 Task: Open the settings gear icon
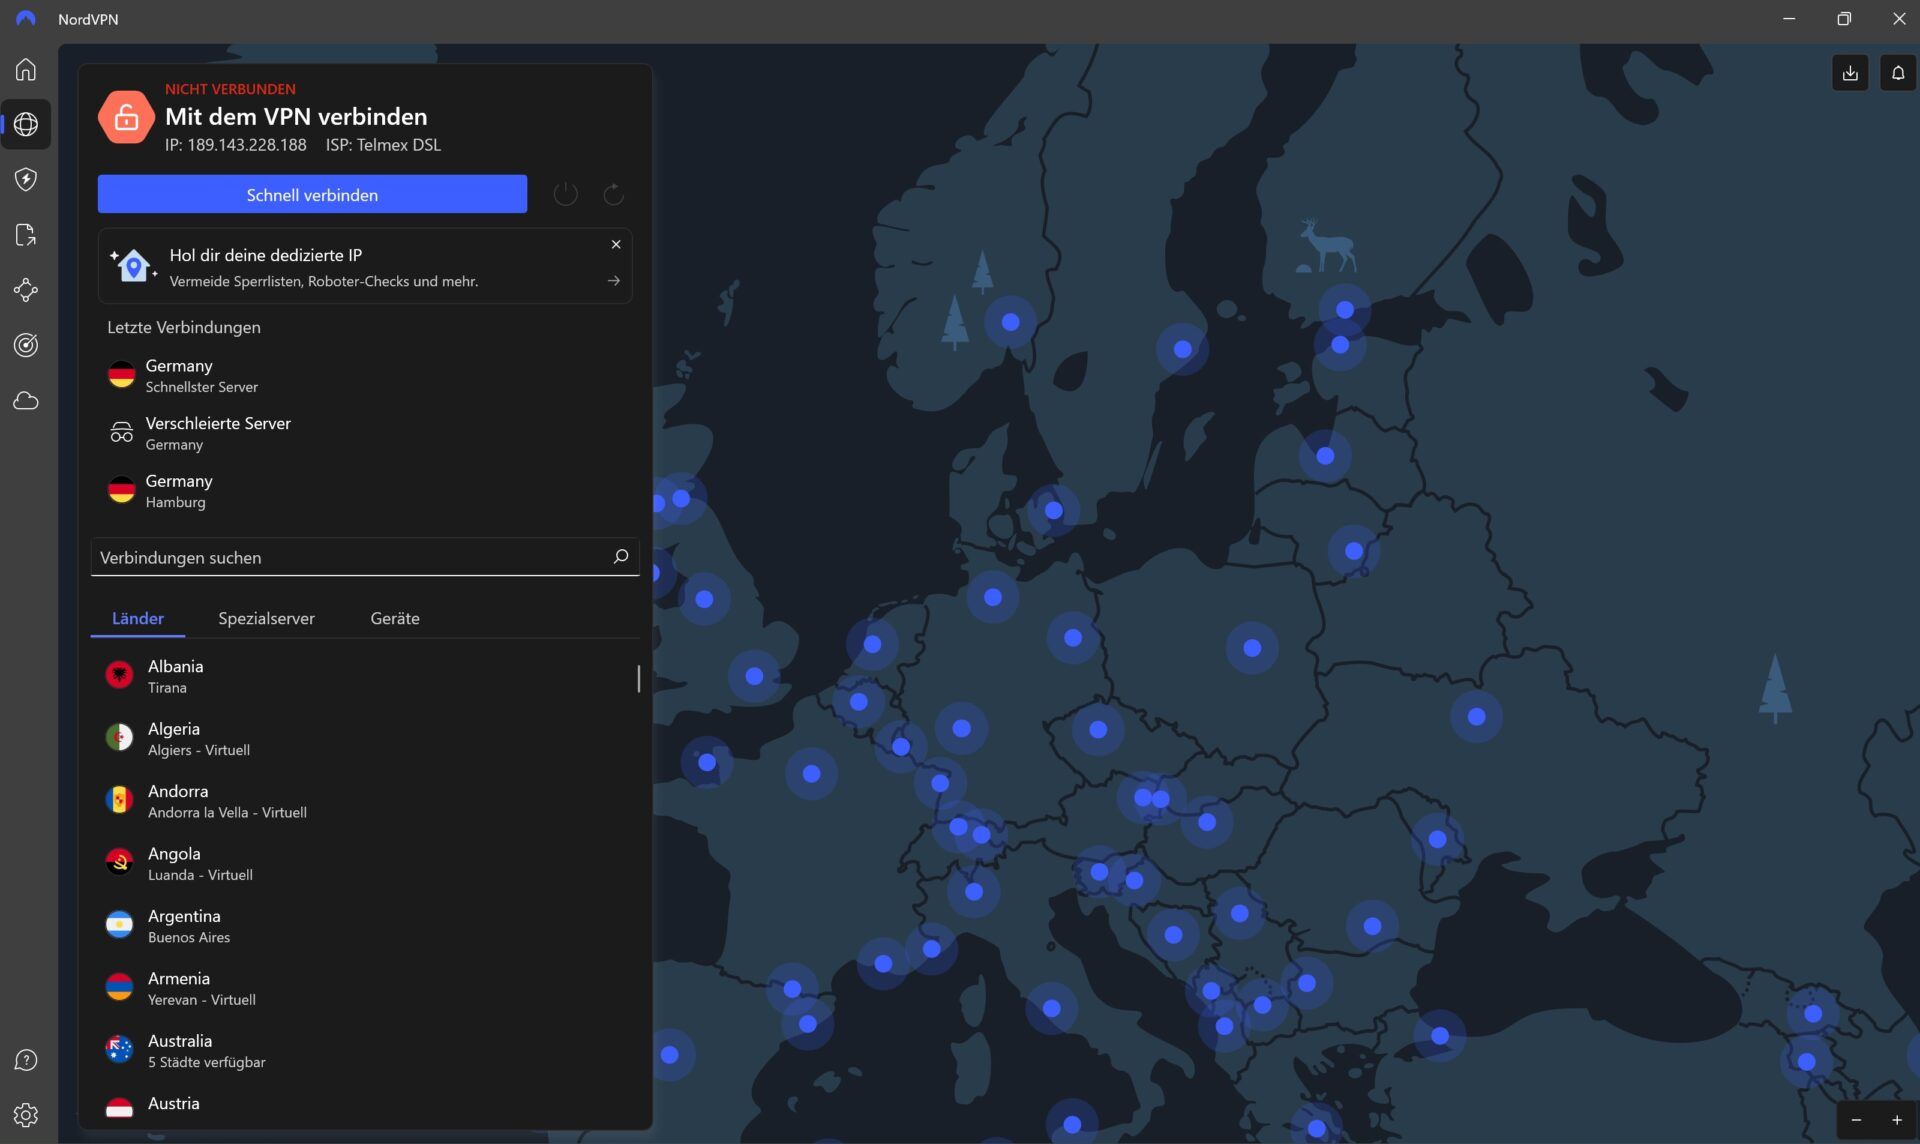click(26, 1115)
